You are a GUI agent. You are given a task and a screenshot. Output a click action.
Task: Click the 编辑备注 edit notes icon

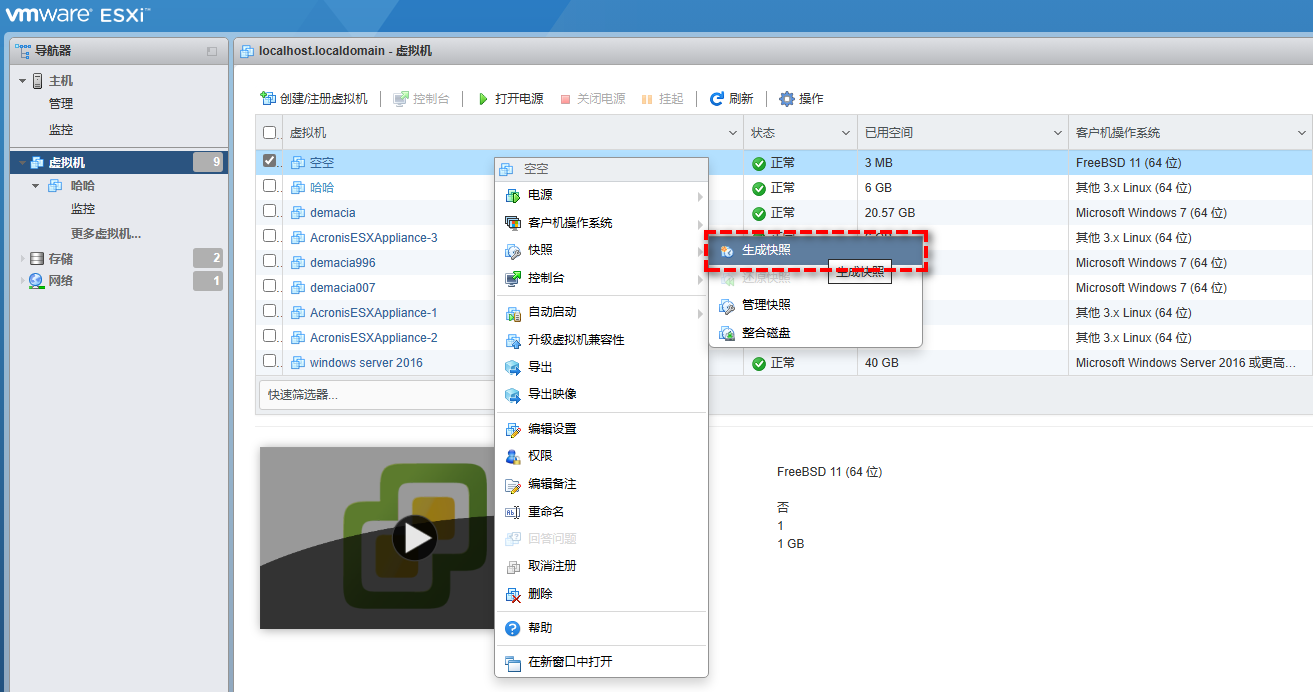tap(513, 484)
